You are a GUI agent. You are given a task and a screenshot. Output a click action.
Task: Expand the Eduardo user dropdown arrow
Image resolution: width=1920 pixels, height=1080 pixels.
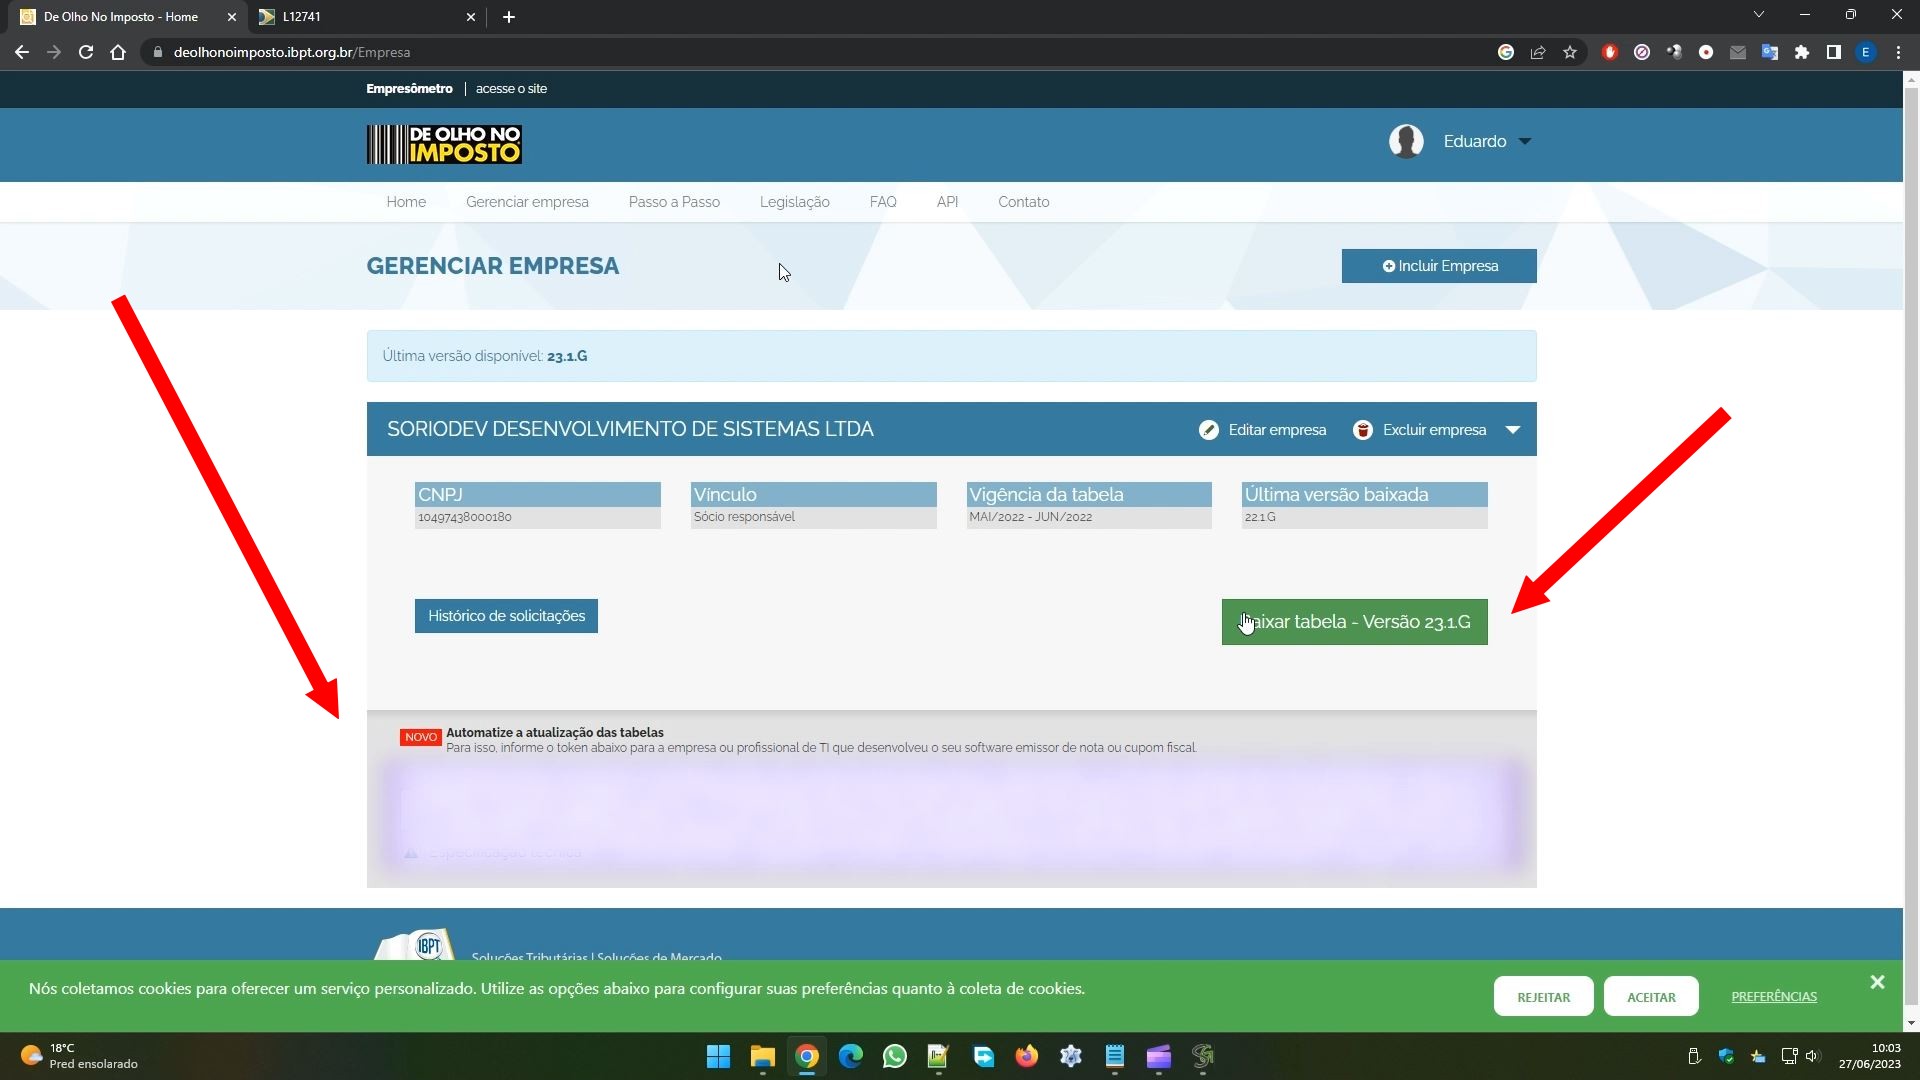(1525, 141)
